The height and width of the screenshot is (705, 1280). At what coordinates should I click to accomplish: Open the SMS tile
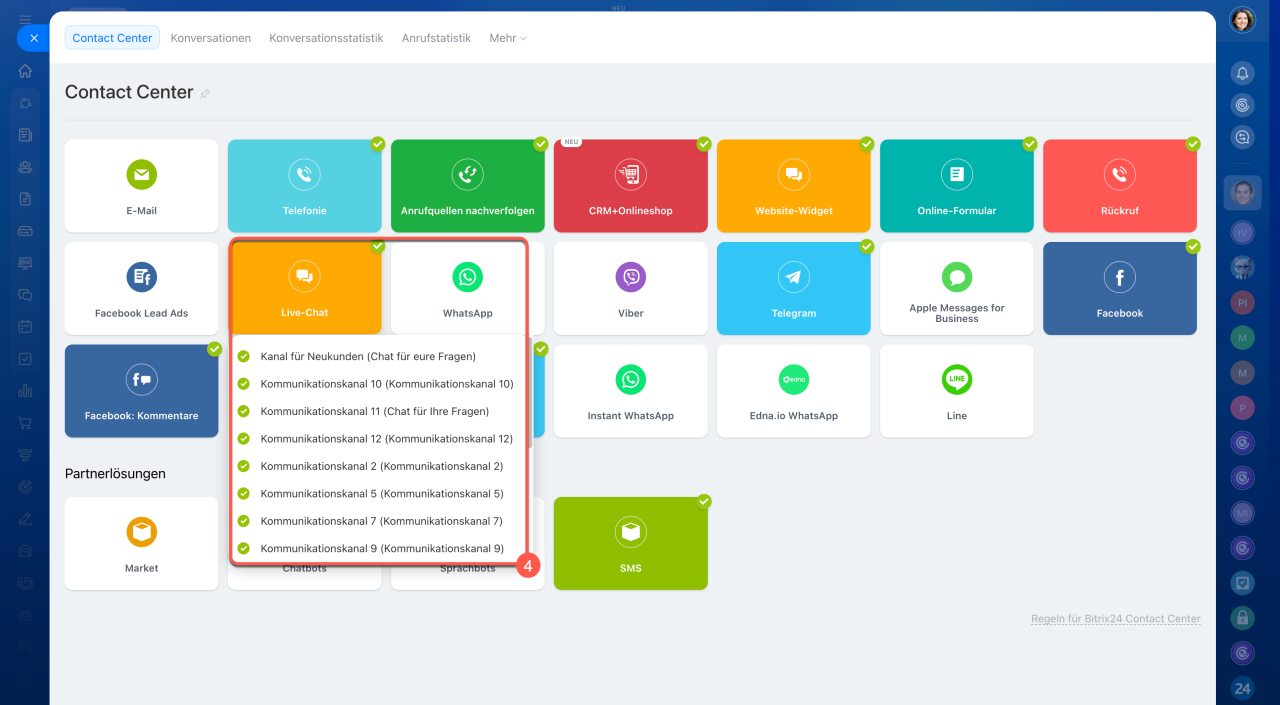click(x=630, y=543)
